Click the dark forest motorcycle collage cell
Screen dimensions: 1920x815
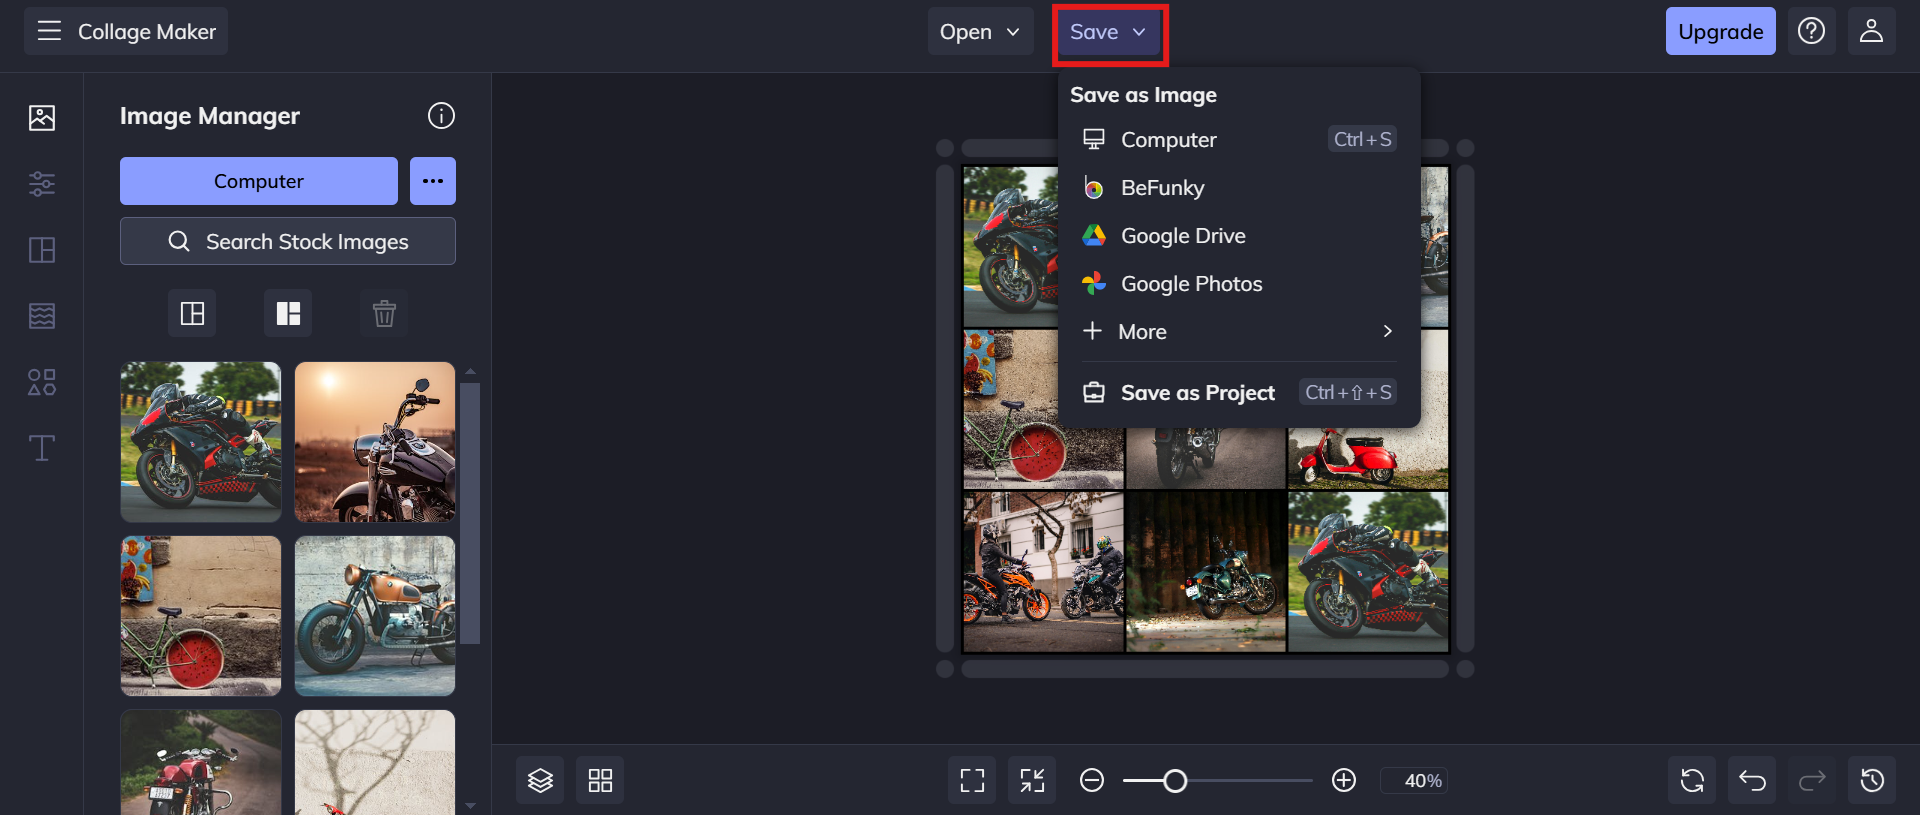pos(1206,572)
